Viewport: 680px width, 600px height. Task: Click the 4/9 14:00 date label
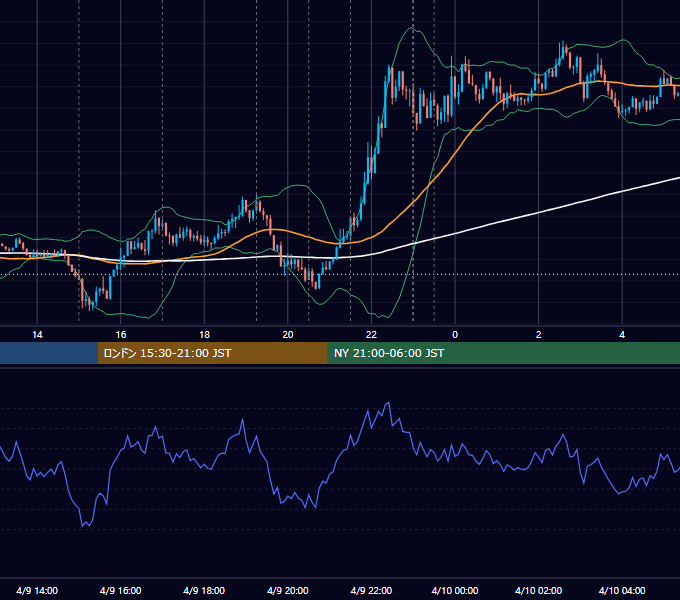[x=37, y=590]
